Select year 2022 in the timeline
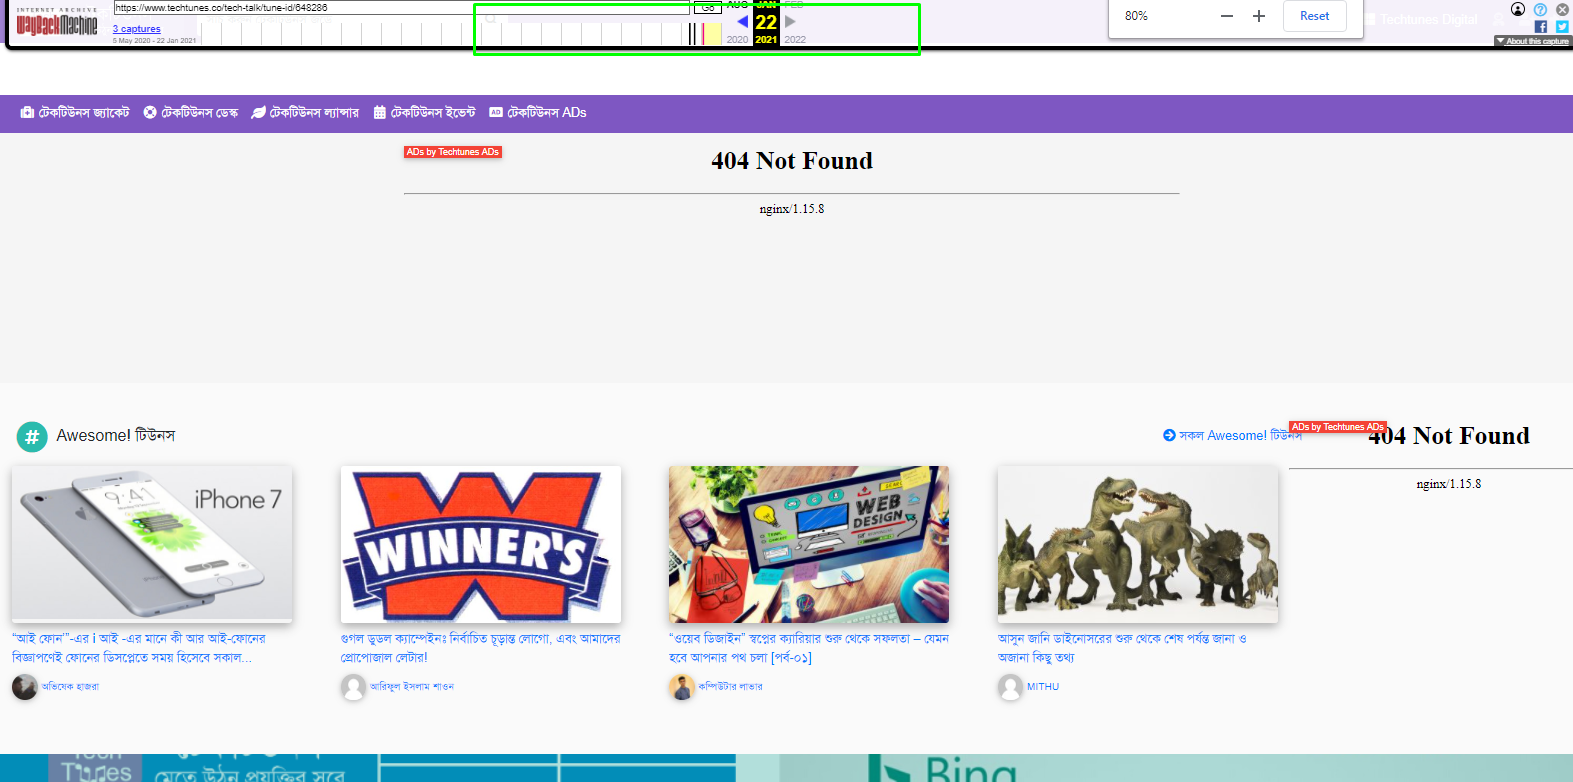 coord(795,40)
